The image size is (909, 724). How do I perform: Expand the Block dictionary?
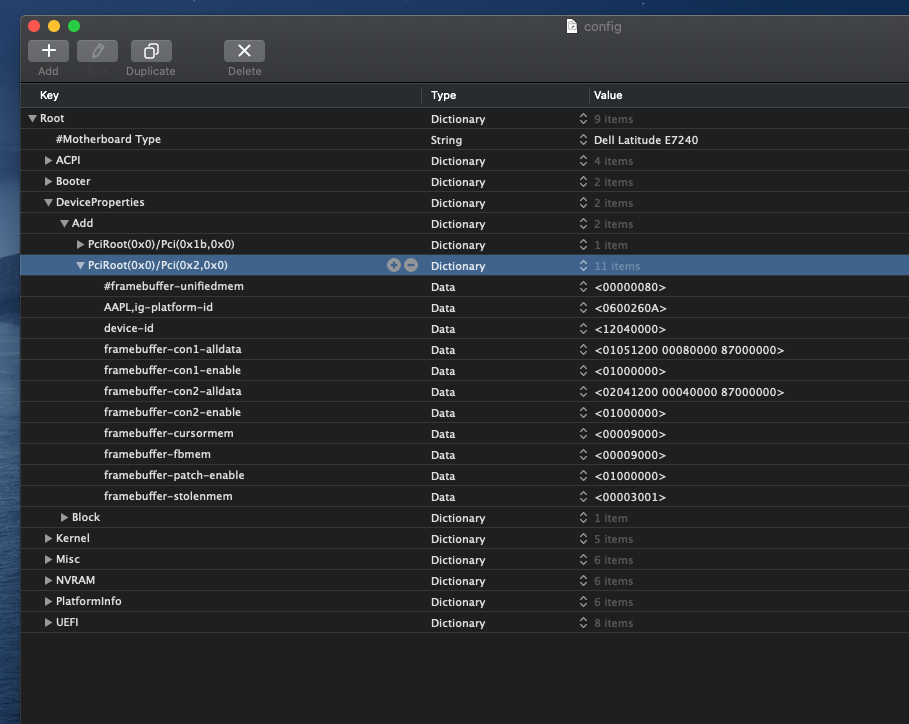click(65, 518)
